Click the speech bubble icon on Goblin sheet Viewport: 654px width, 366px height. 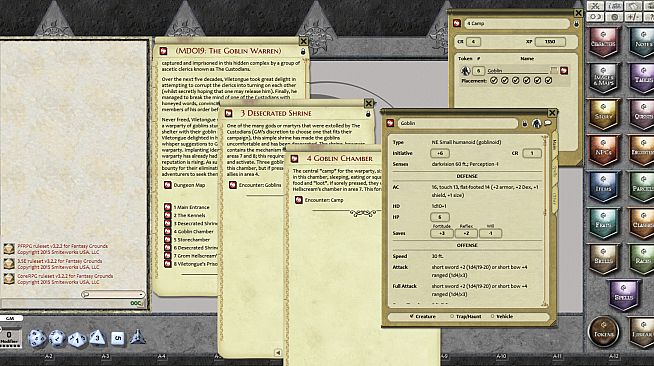pos(548,123)
